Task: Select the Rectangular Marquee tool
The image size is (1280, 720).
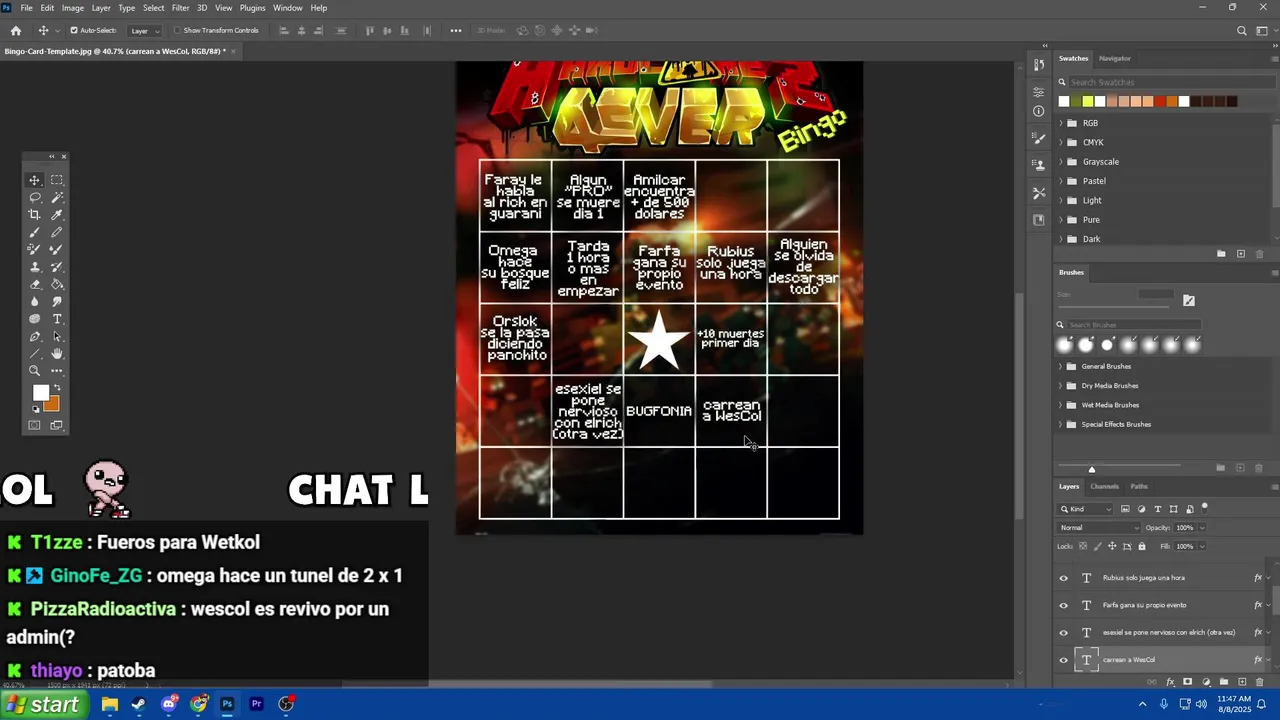Action: [57, 180]
